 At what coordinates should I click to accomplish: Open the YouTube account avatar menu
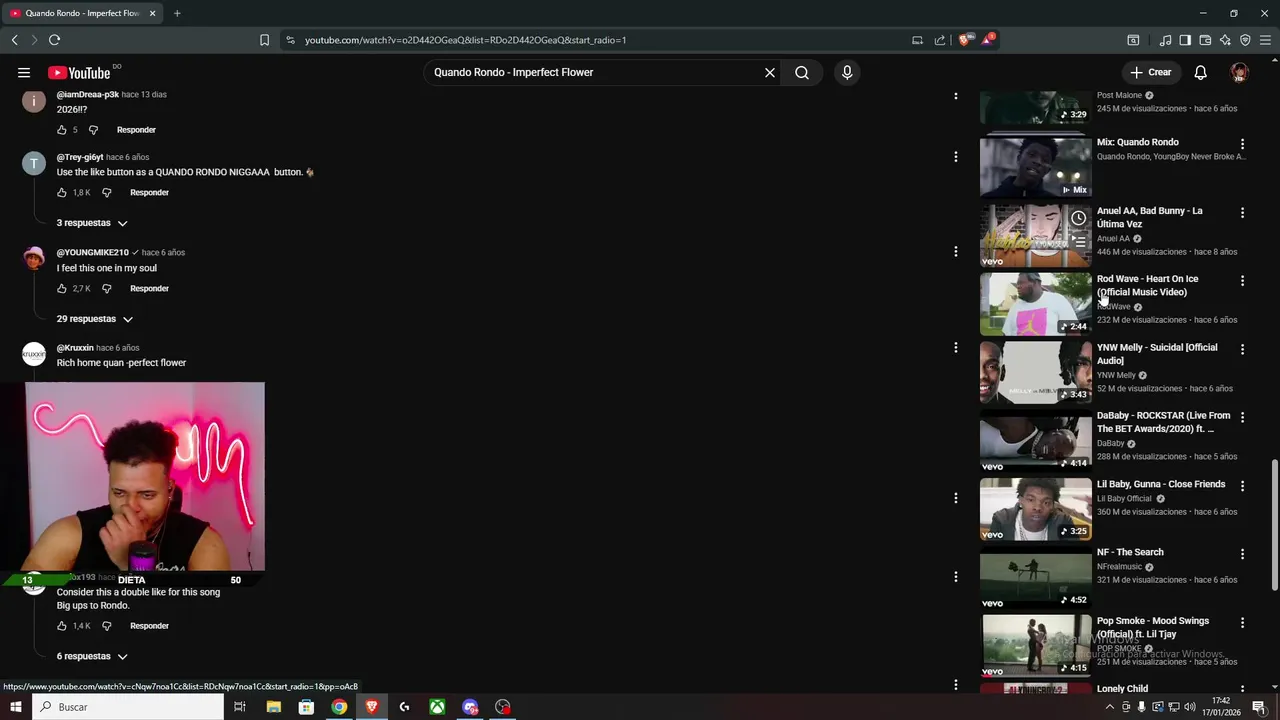coord(1239,72)
